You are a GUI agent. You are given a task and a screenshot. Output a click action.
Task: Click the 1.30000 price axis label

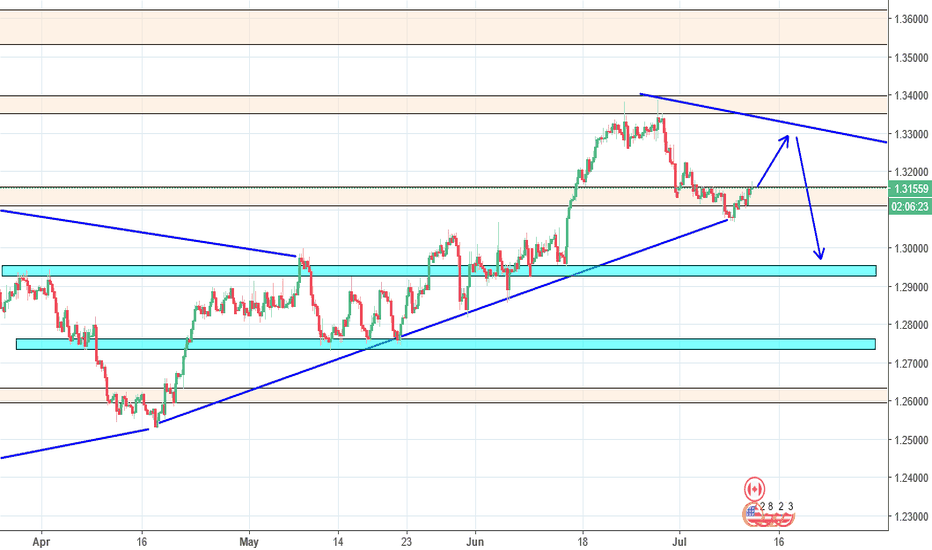click(911, 249)
